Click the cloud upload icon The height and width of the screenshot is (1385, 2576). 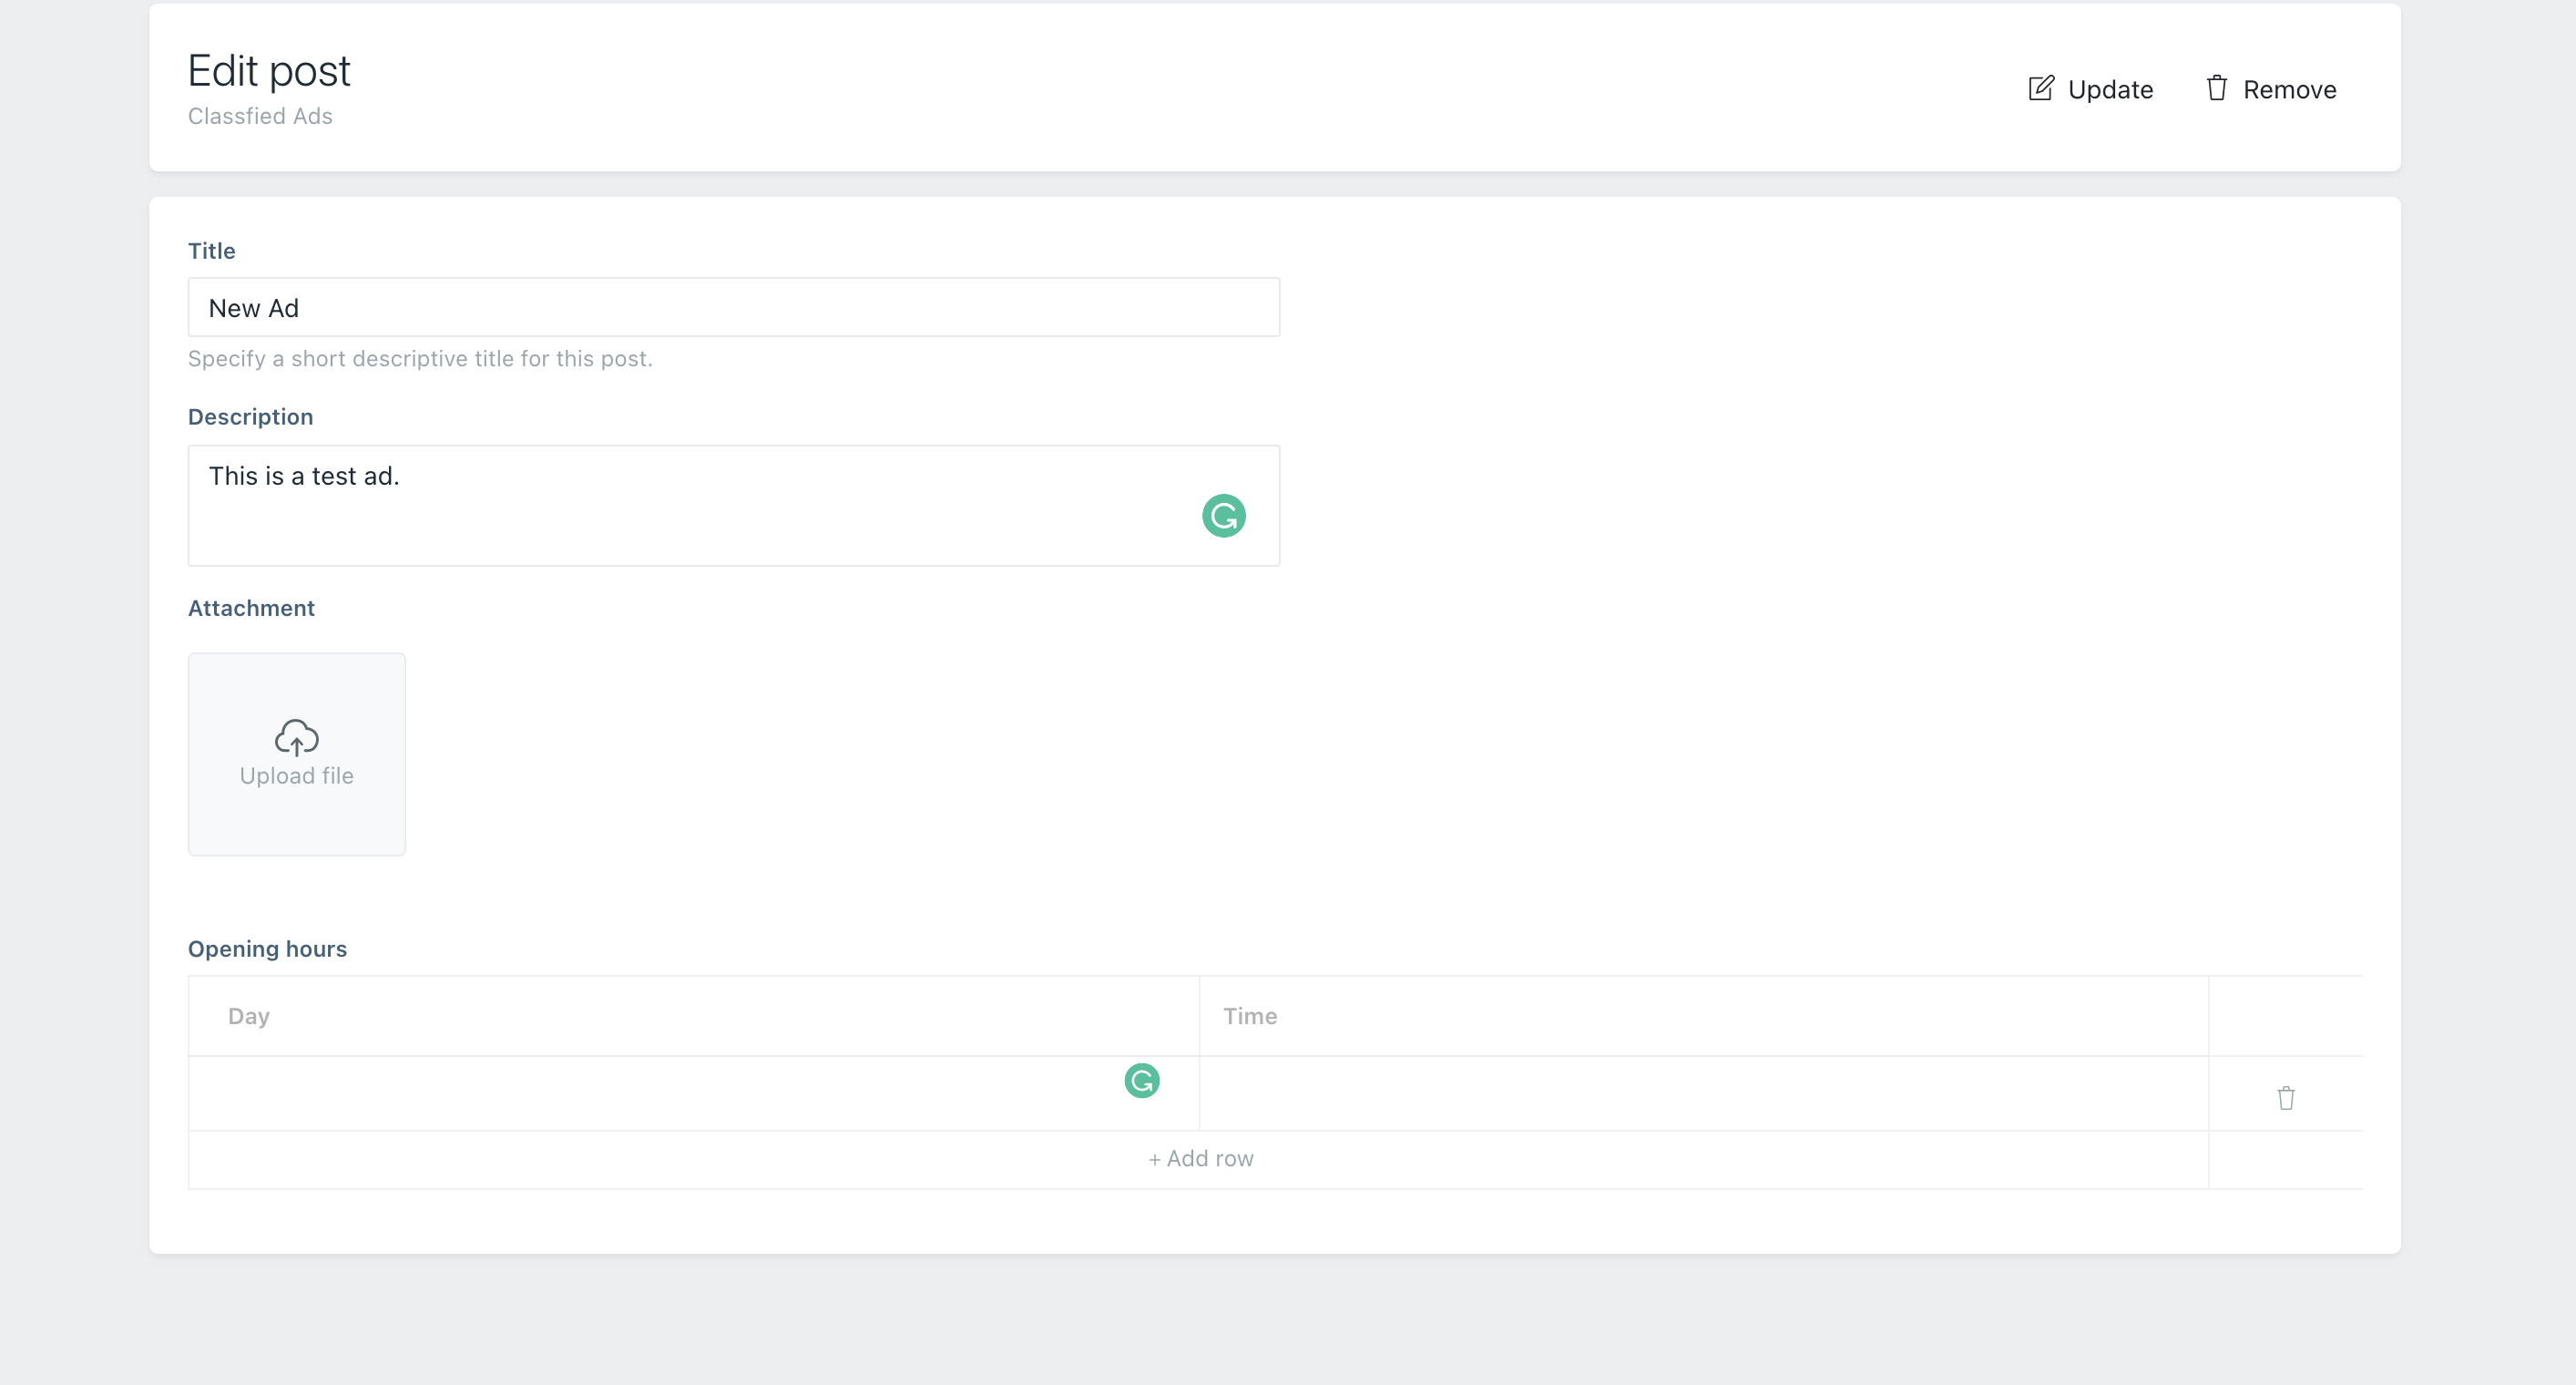(x=296, y=737)
